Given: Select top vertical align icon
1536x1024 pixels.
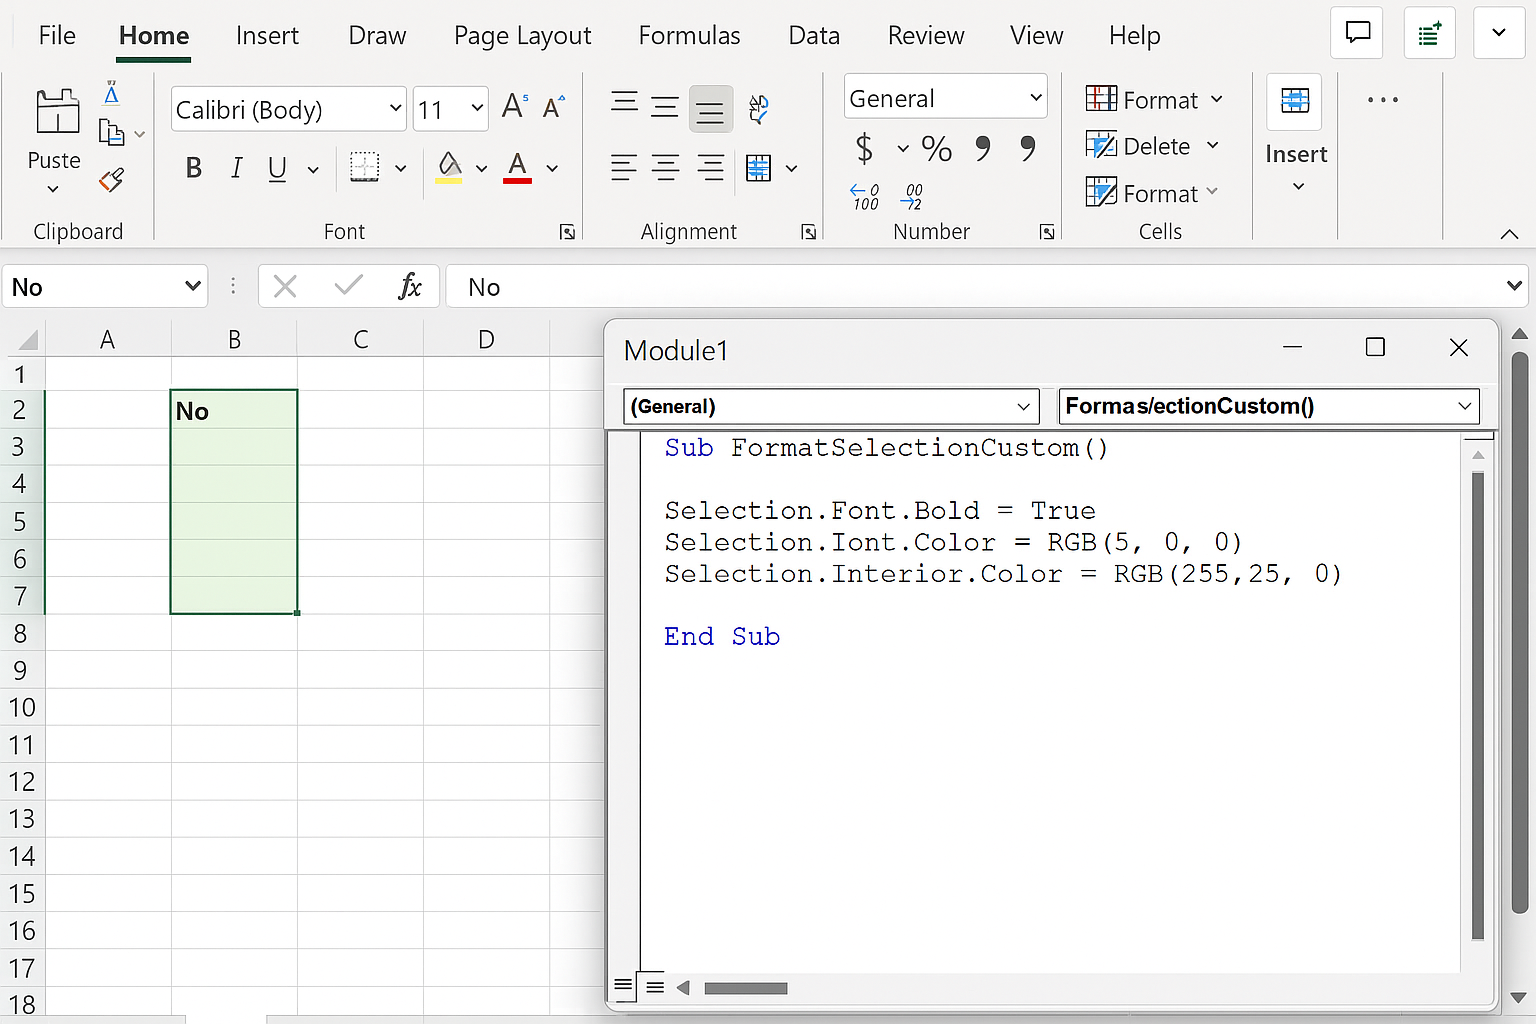Looking at the screenshot, I should point(625,102).
